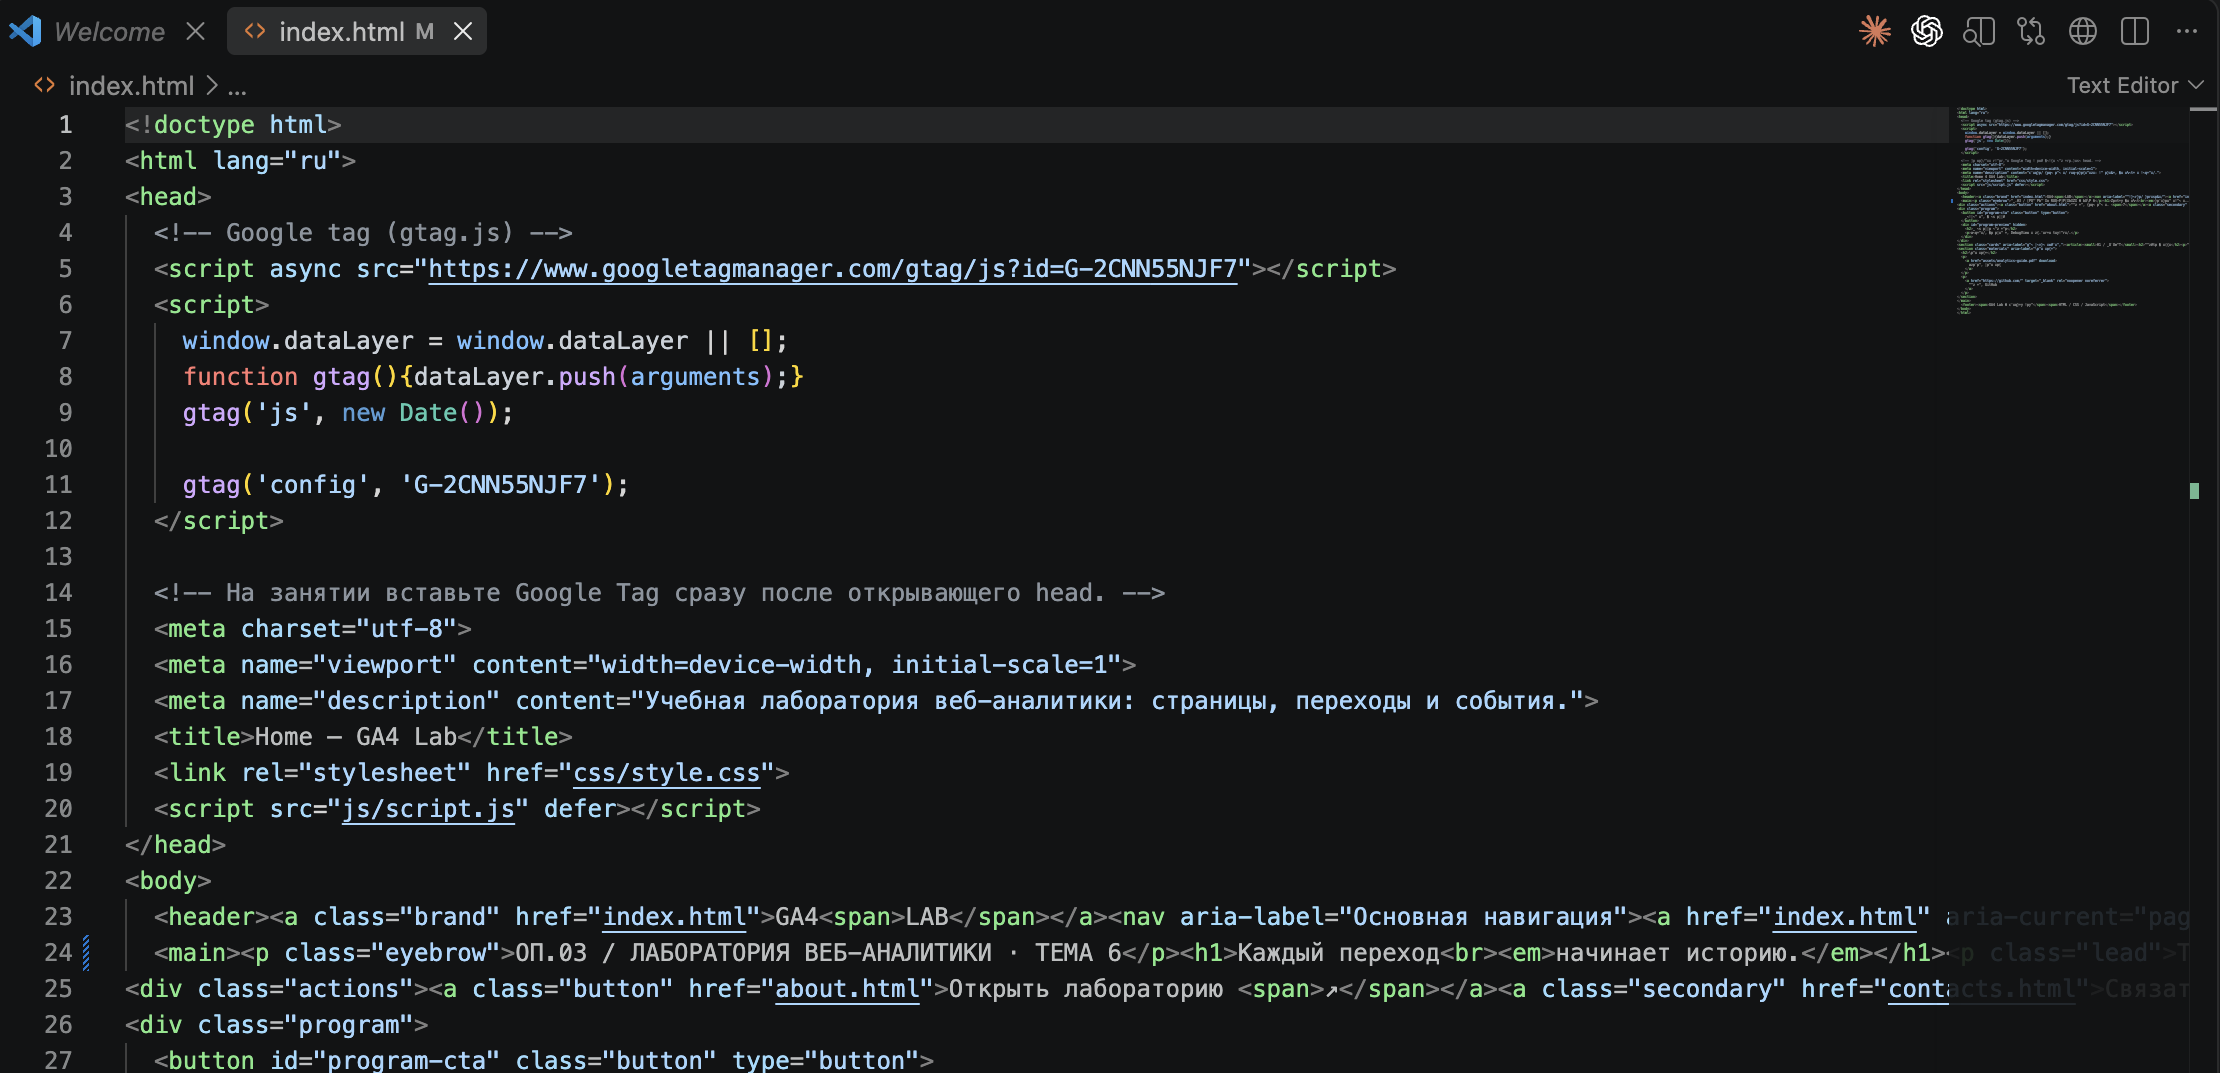Follow the js/script.js link

tap(428, 809)
